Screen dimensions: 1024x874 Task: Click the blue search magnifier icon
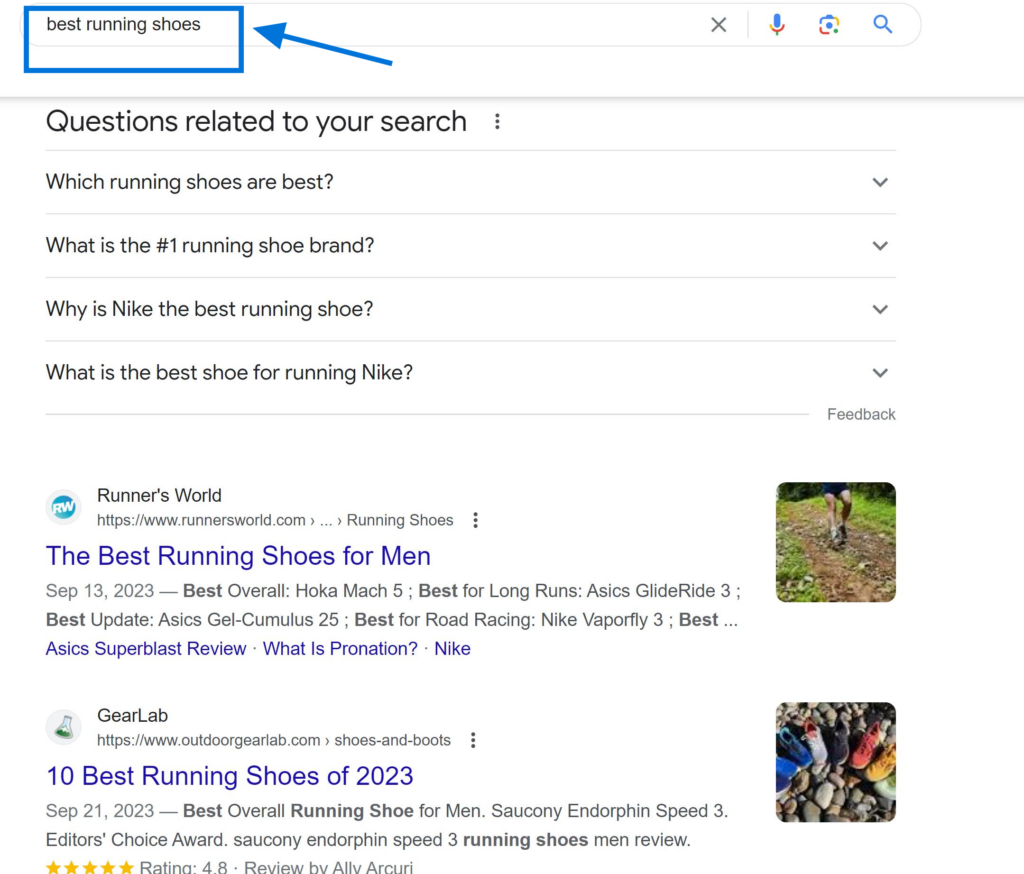881,24
